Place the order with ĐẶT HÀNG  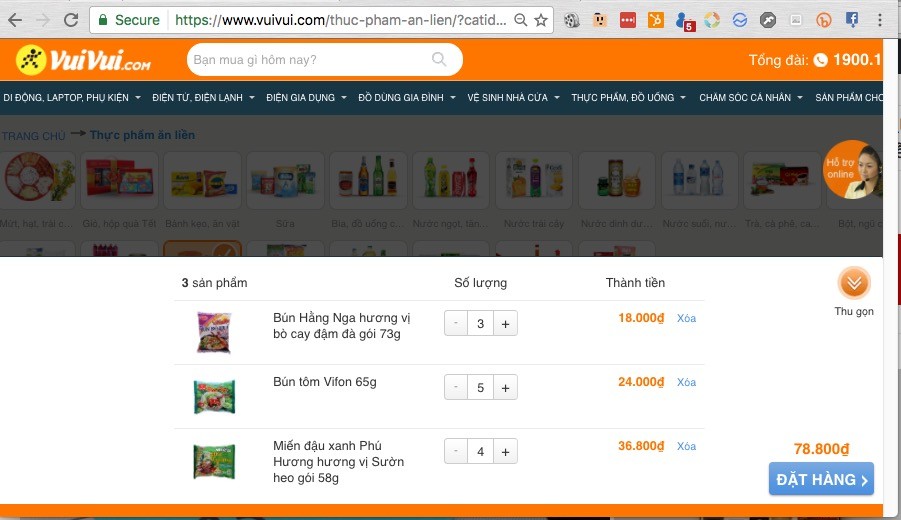tap(821, 479)
